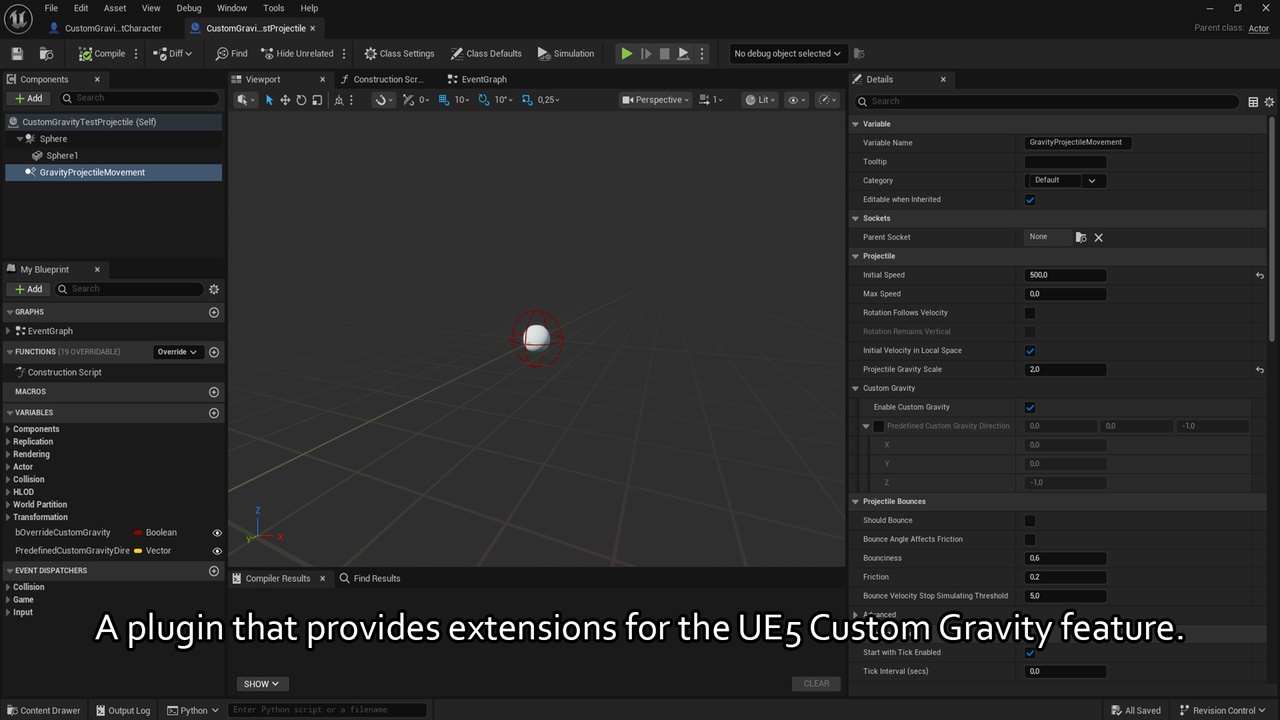Click the Find magnifier icon in toolbar
The width and height of the screenshot is (1280, 720).
[222, 54]
